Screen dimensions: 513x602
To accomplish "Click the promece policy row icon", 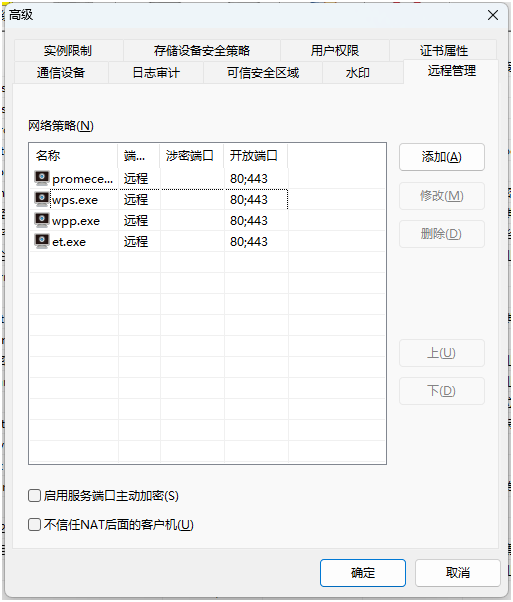I will [x=42, y=179].
